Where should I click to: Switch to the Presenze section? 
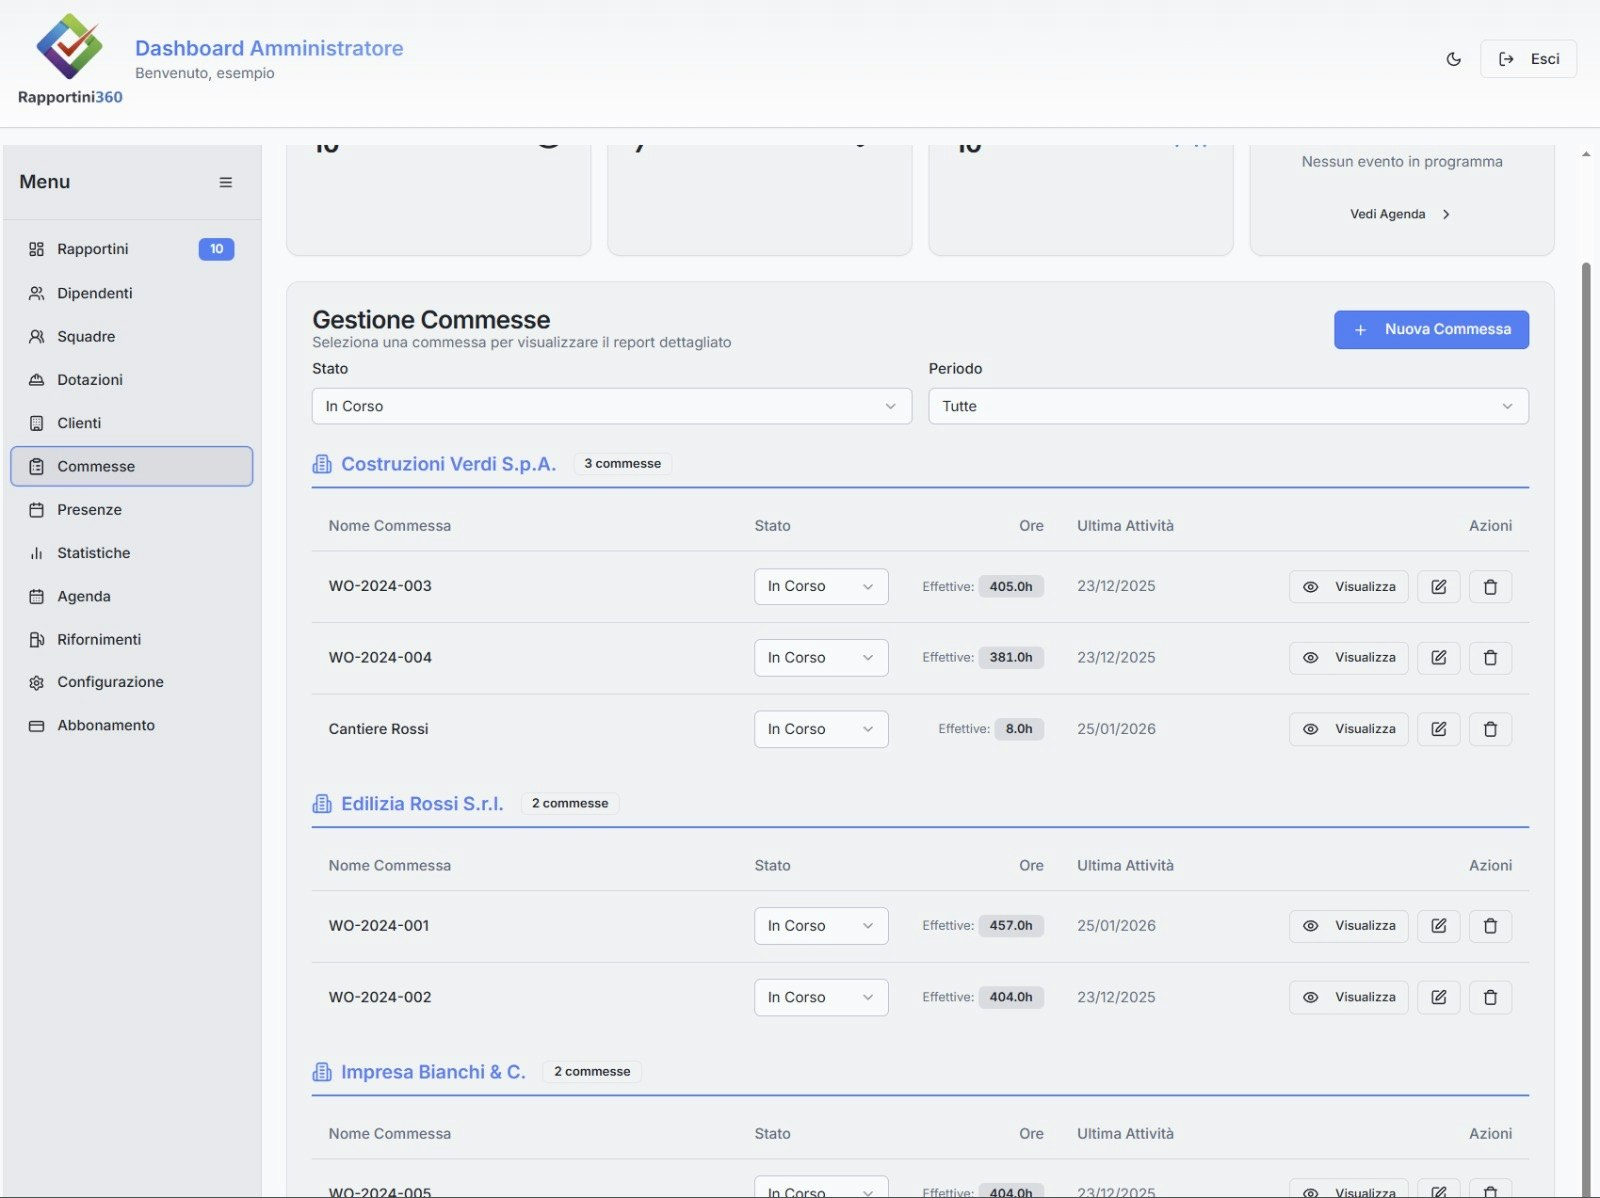[89, 509]
